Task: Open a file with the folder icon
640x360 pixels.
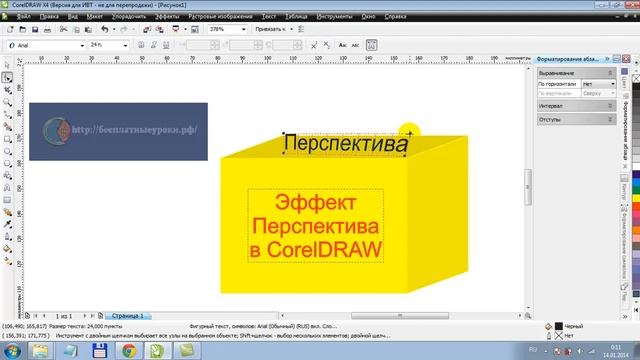Action: [22, 29]
